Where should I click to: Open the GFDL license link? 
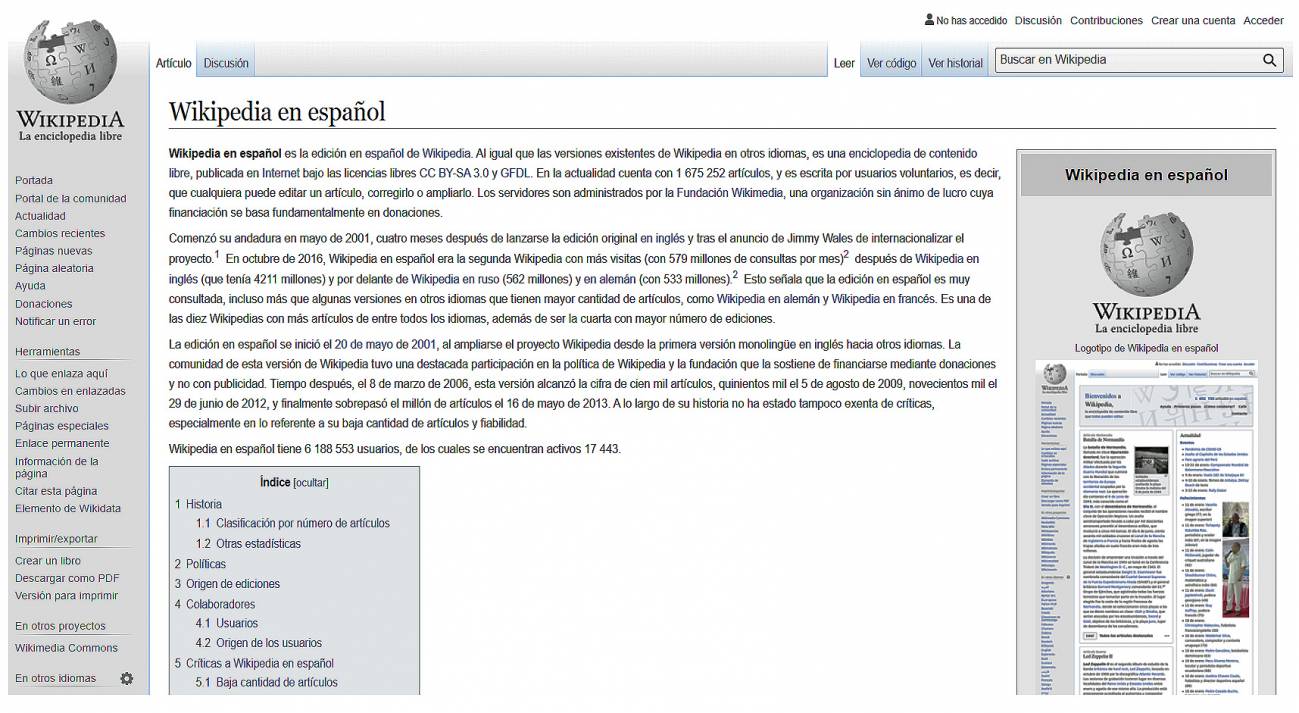tap(516, 172)
